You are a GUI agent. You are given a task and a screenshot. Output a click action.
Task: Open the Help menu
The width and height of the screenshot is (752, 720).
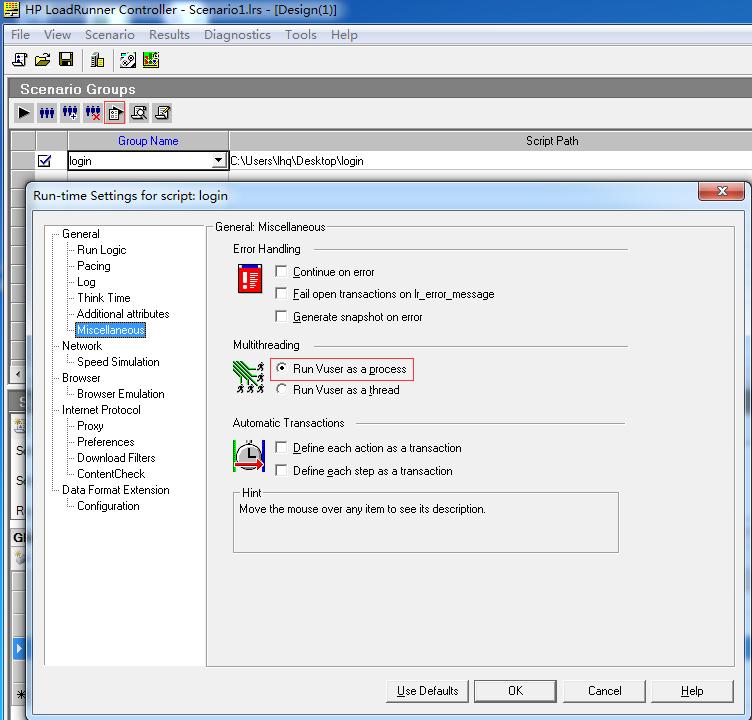pyautogui.click(x=344, y=35)
